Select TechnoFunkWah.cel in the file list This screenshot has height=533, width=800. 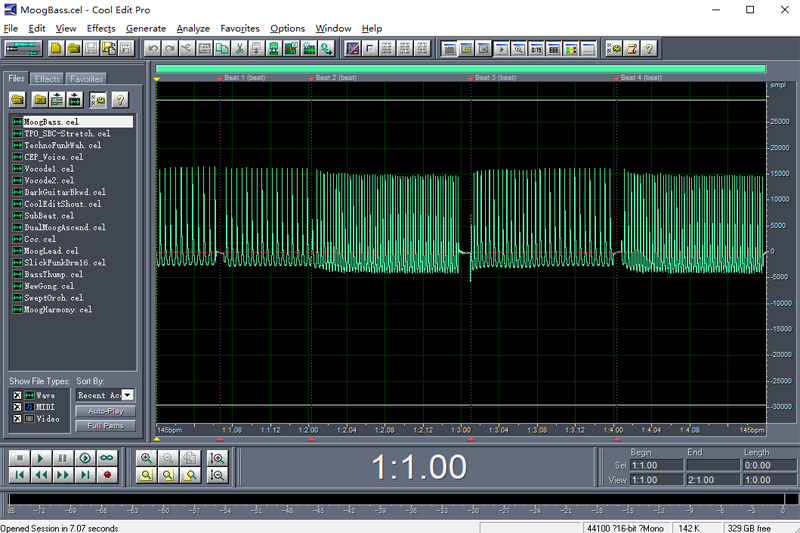[x=63, y=145]
